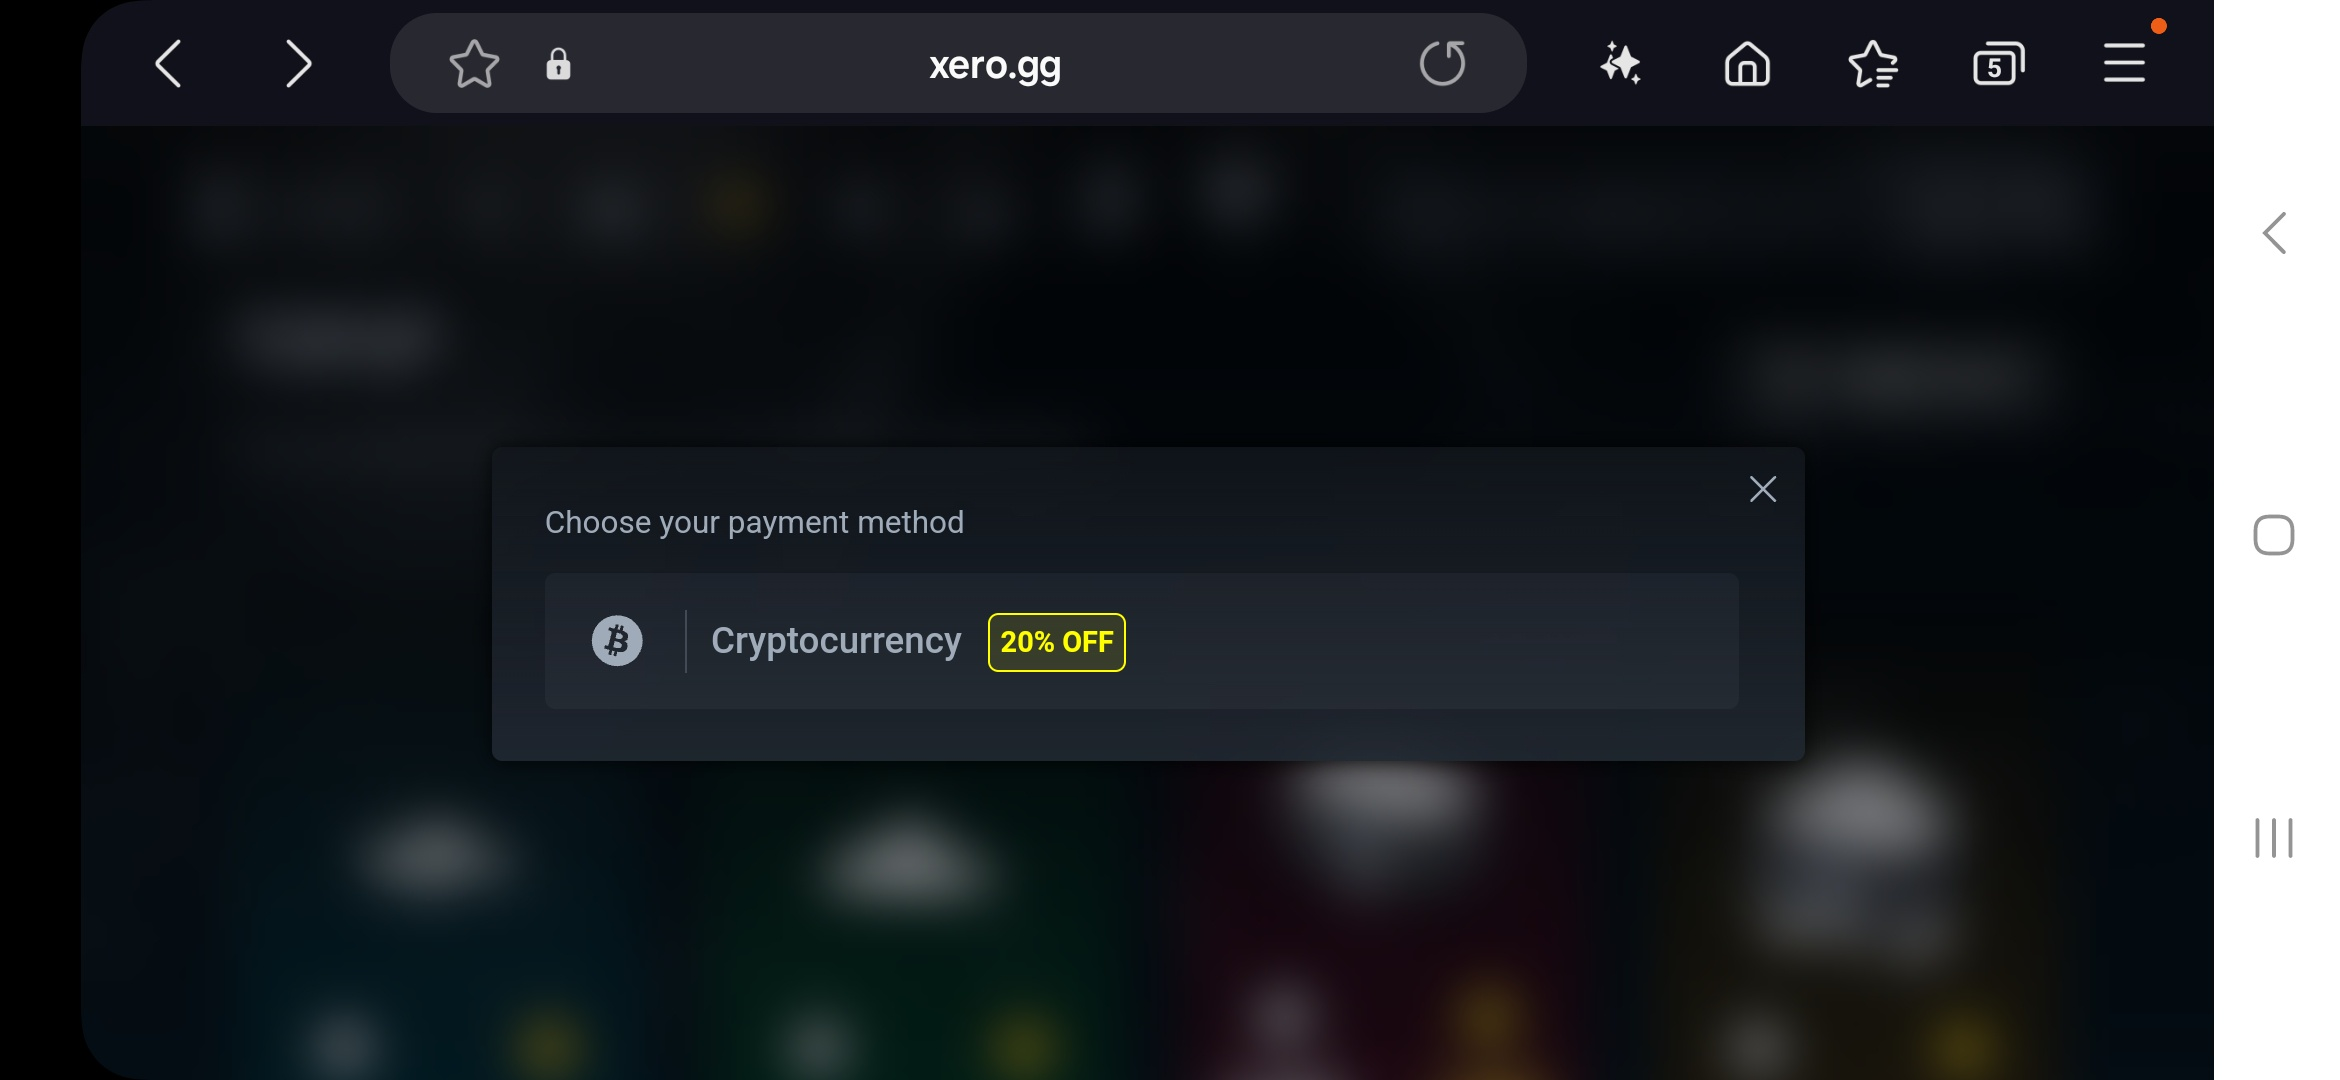
Task: Tap the yellow 20% OFF badge
Action: pyautogui.click(x=1057, y=642)
